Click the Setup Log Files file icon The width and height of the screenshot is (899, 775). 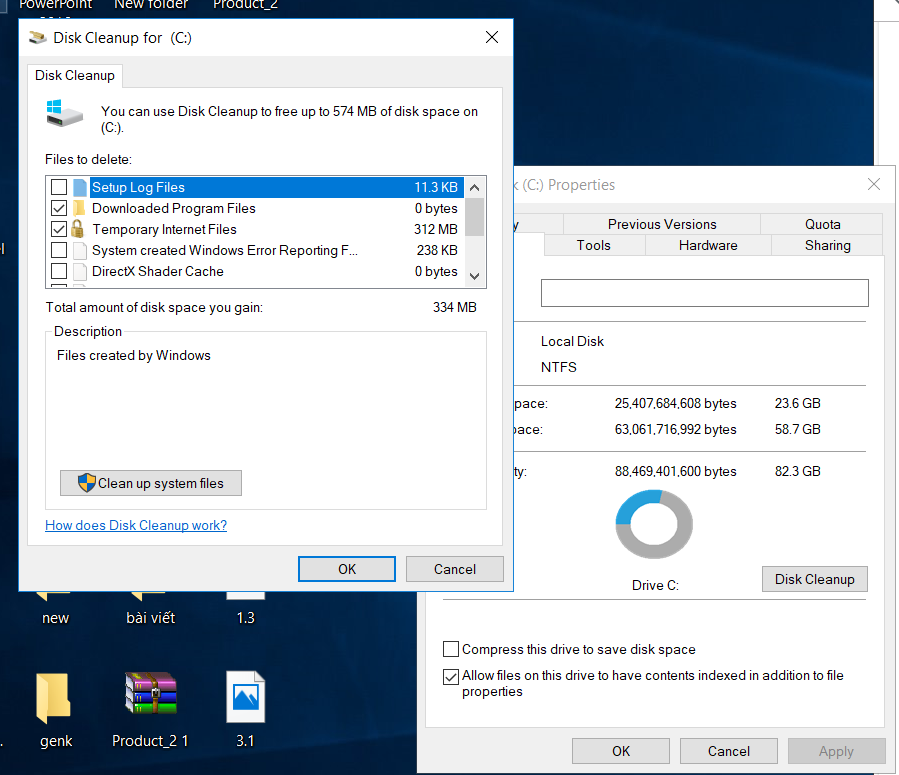79,187
